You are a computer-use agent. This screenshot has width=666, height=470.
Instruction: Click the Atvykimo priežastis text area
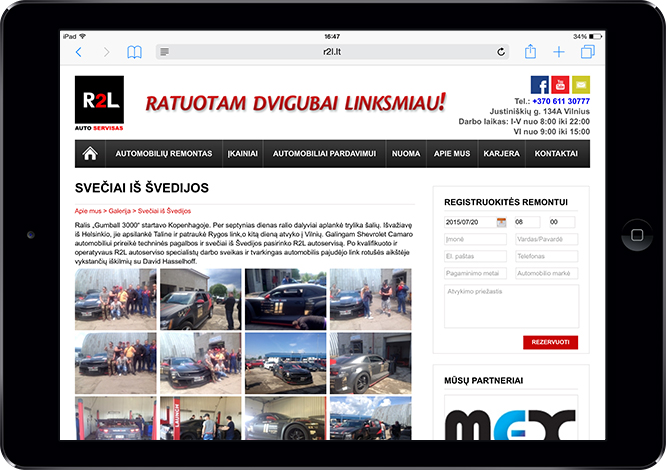coord(511,307)
